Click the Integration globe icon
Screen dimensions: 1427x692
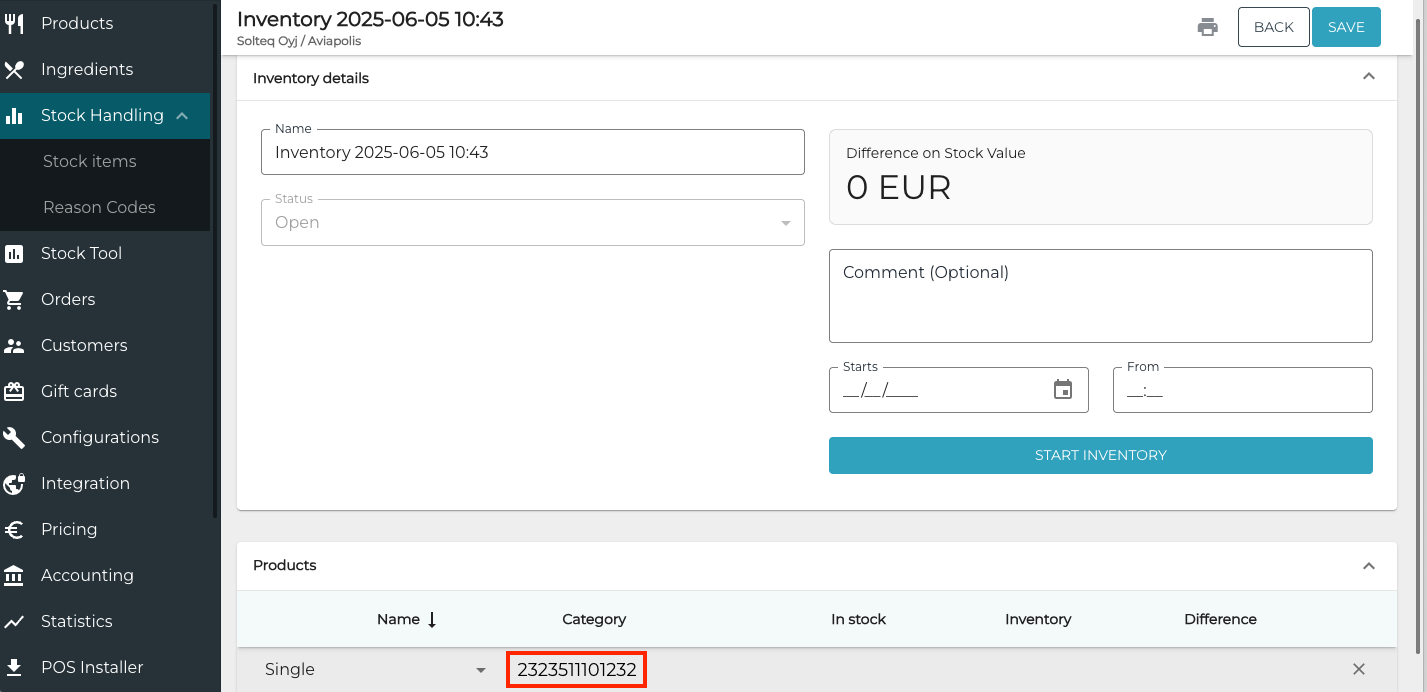tap(14, 483)
